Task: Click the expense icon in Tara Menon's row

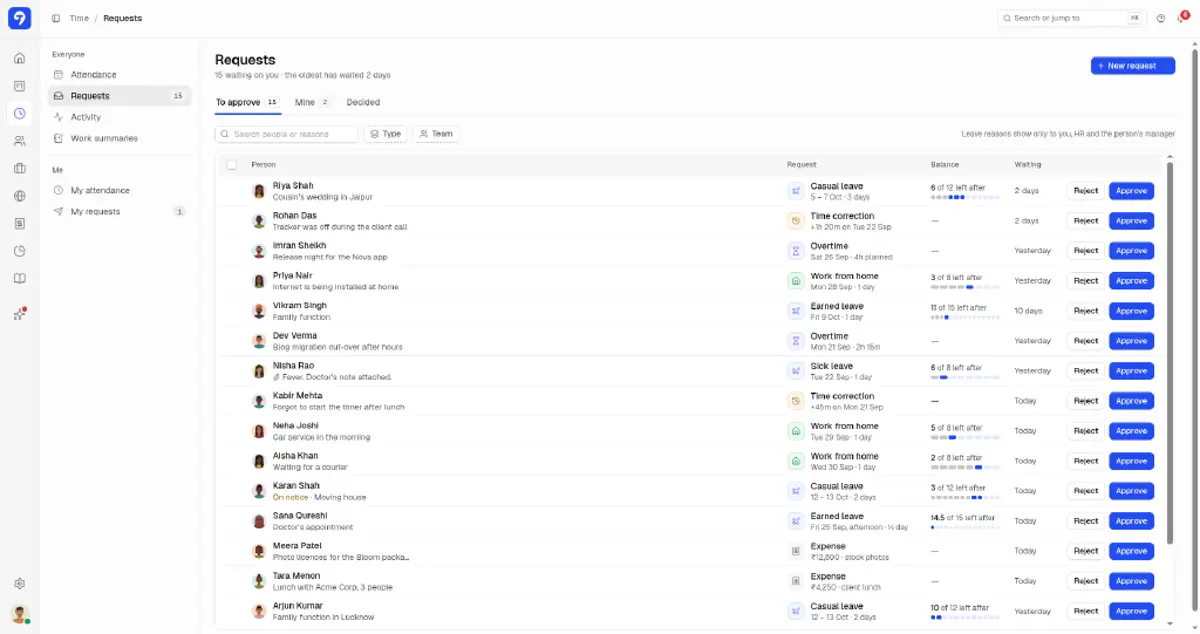Action: (796, 581)
